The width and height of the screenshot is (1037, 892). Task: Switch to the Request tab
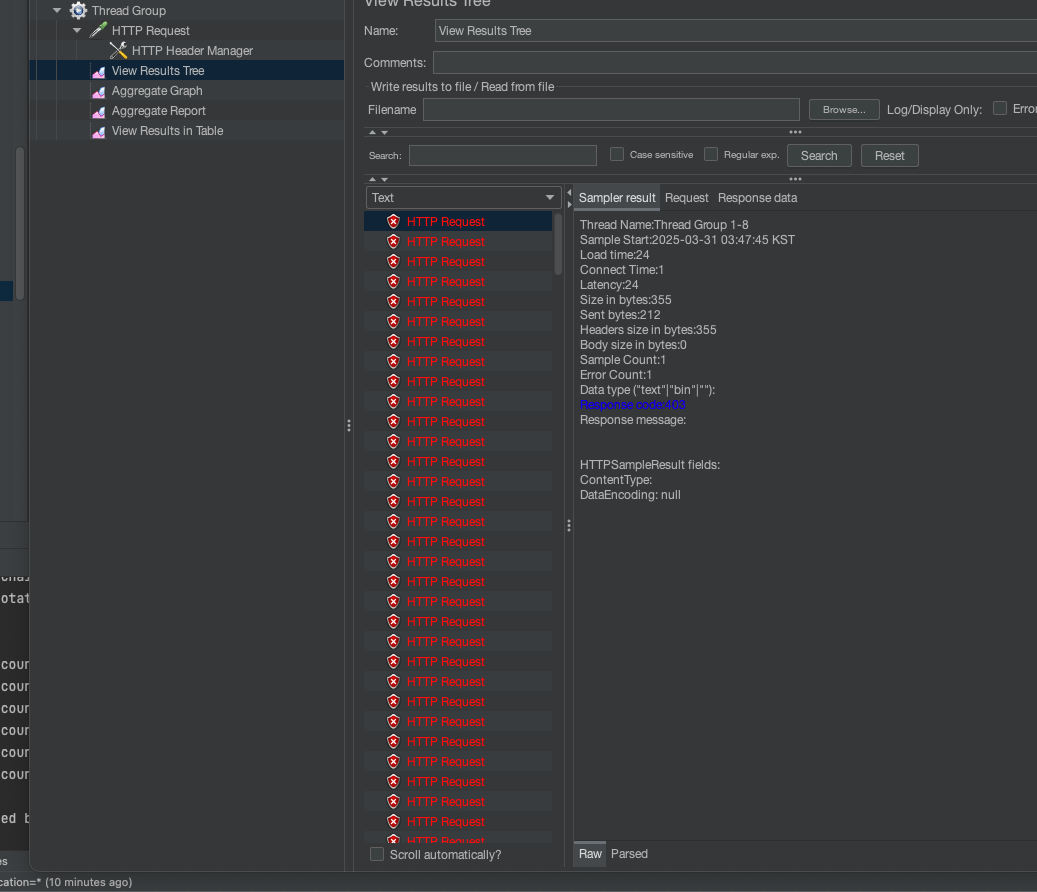[x=686, y=198]
